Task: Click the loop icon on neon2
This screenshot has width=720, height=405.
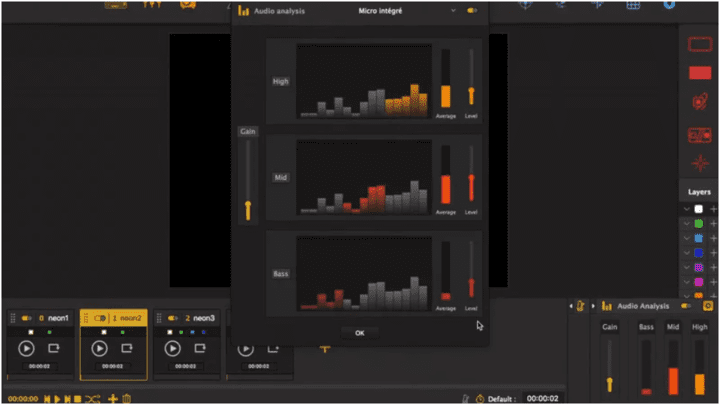Action: pos(127,349)
